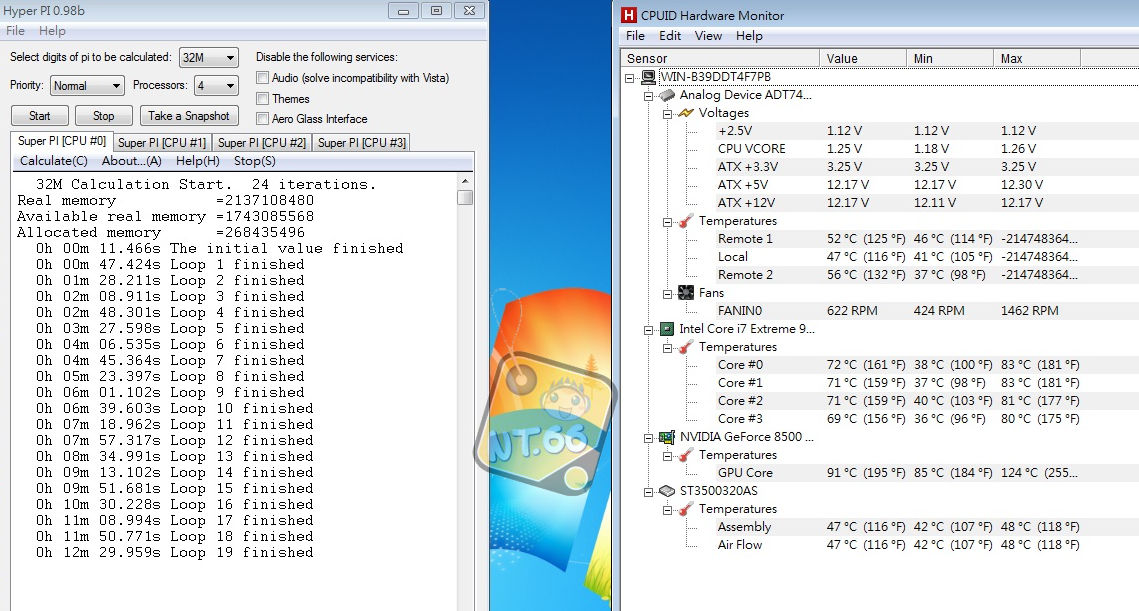Click the Sensor column header
Viewport: 1139px width, 611px height.
click(x=721, y=58)
